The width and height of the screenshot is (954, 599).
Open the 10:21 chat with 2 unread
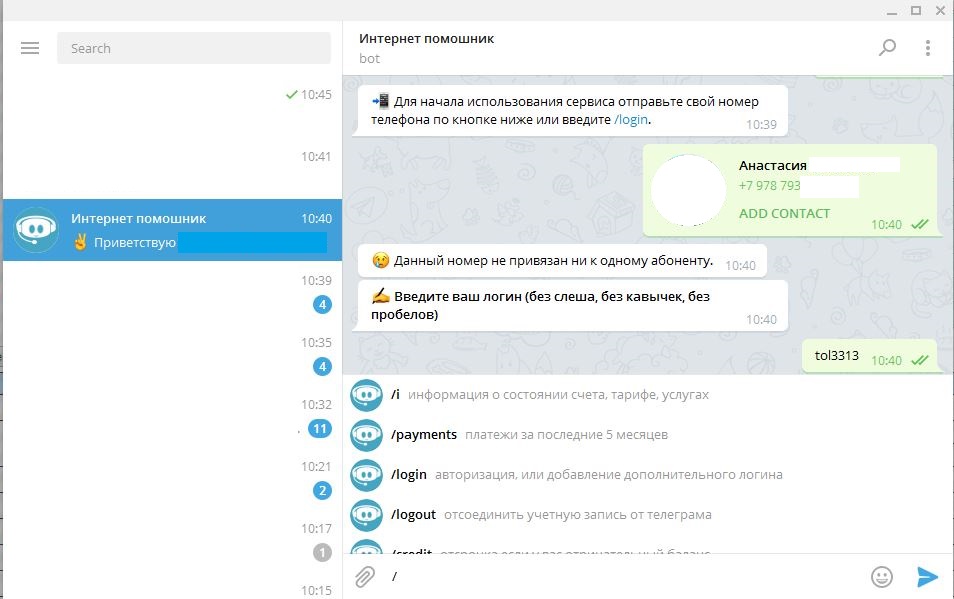pos(172,478)
